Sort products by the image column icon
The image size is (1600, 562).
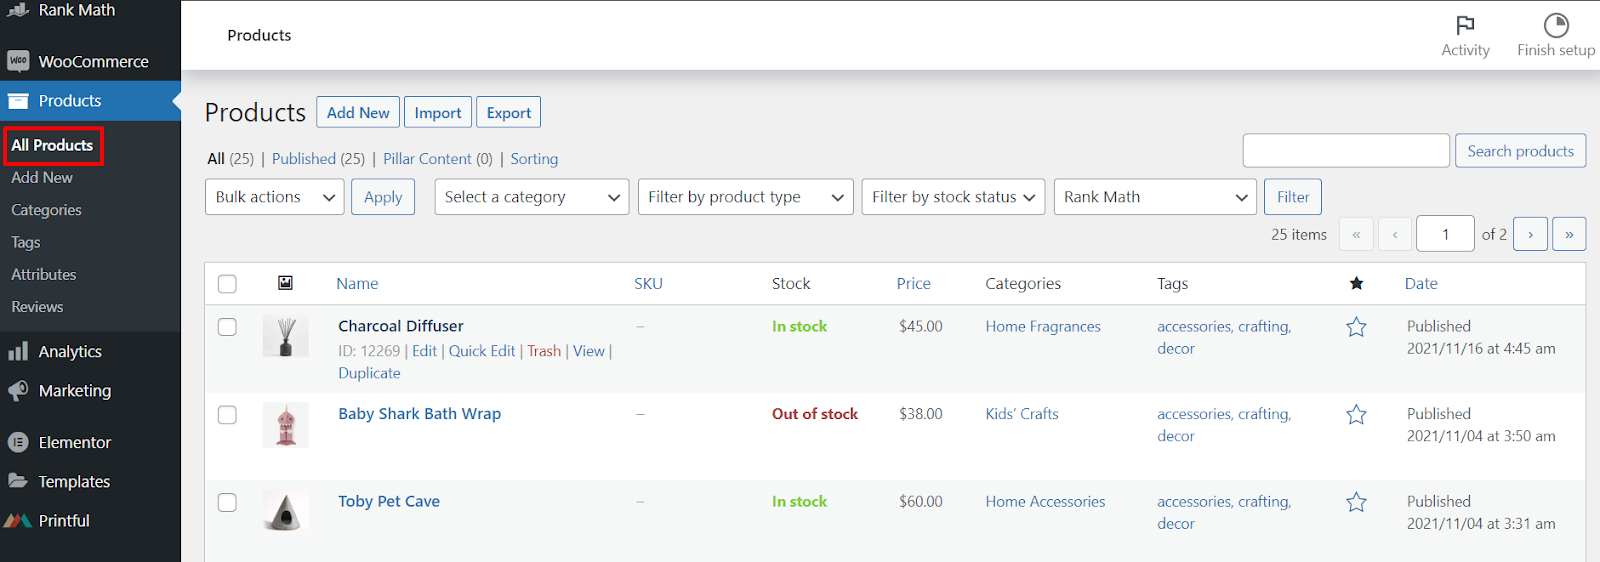[x=285, y=283]
